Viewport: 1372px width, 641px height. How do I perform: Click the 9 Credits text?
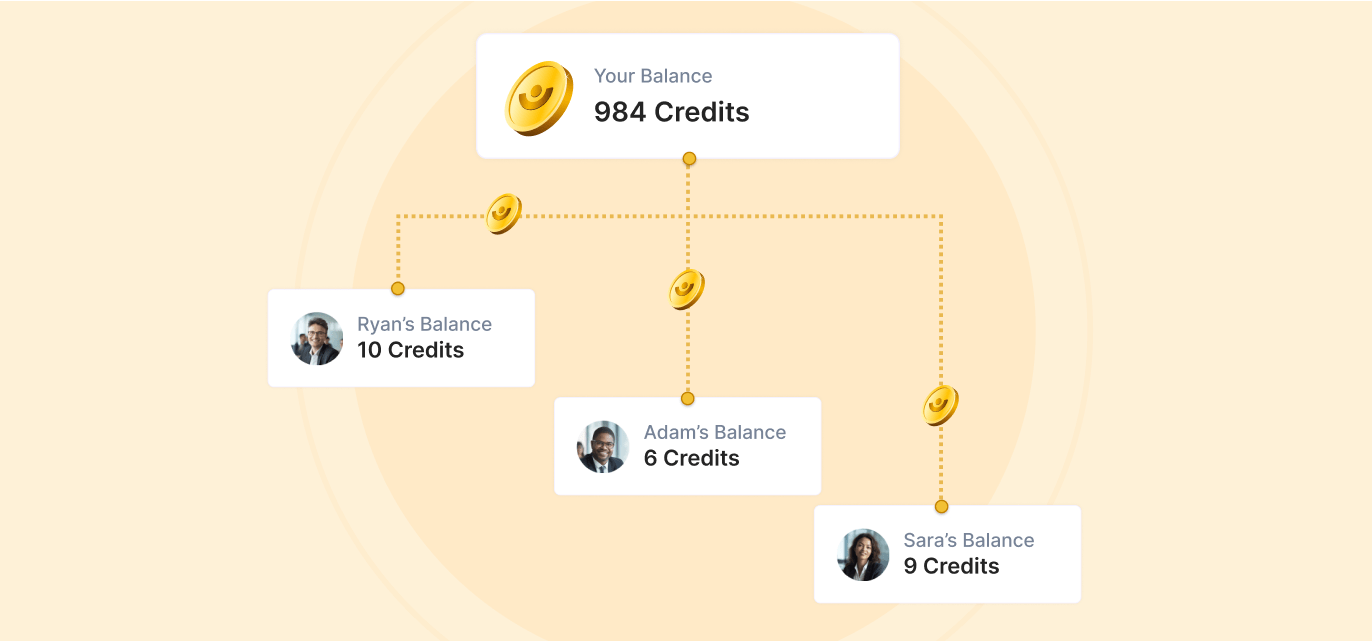(952, 566)
